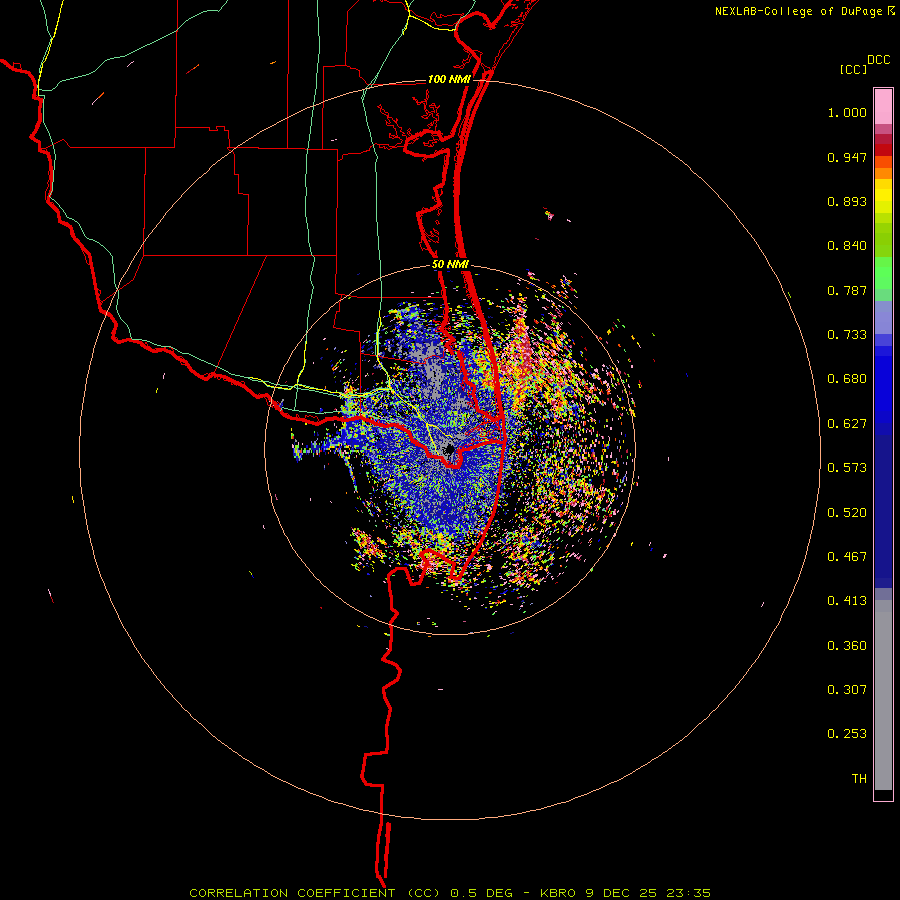Click the NEXLAB-College of DuPage title text

pyautogui.click(x=798, y=11)
